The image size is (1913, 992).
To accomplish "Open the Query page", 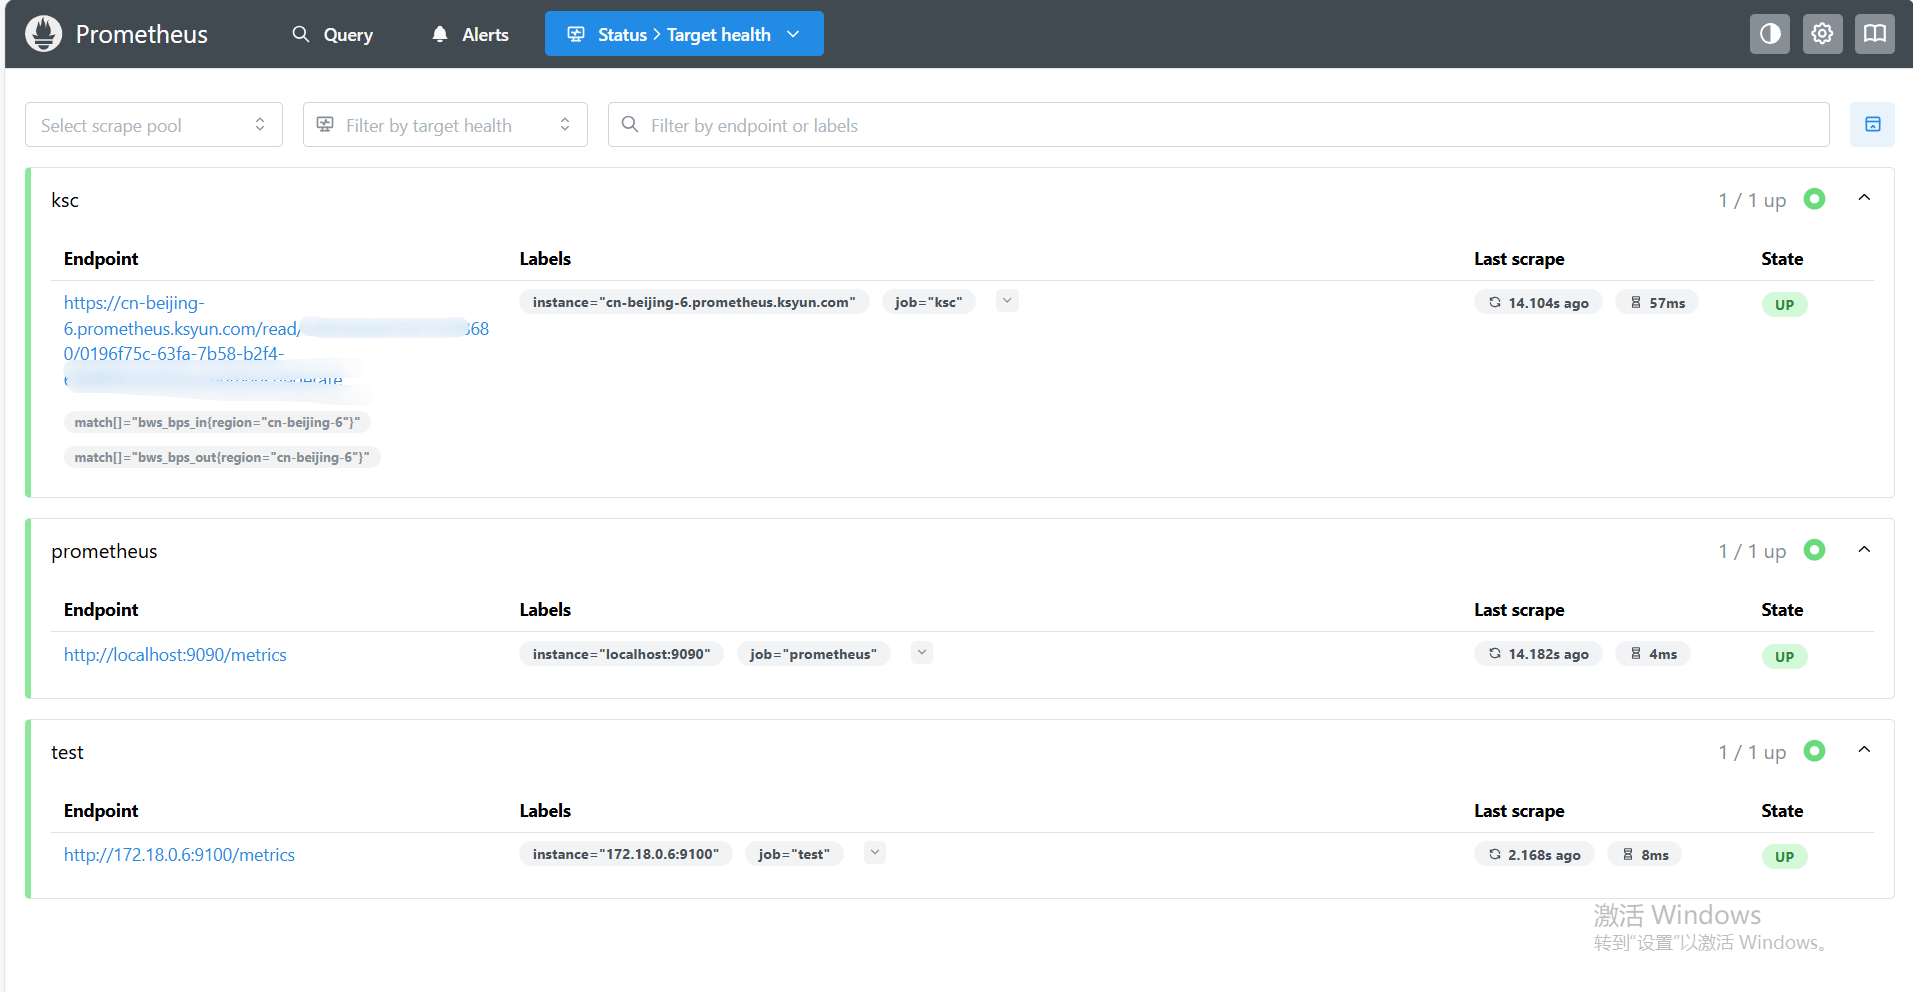I will [x=333, y=34].
